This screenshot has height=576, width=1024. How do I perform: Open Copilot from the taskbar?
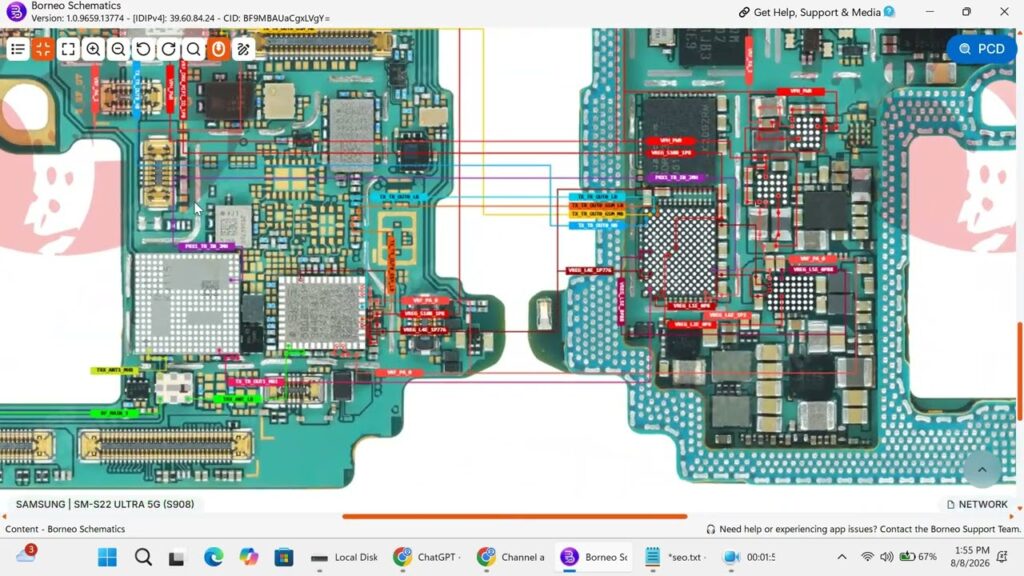tap(248, 557)
